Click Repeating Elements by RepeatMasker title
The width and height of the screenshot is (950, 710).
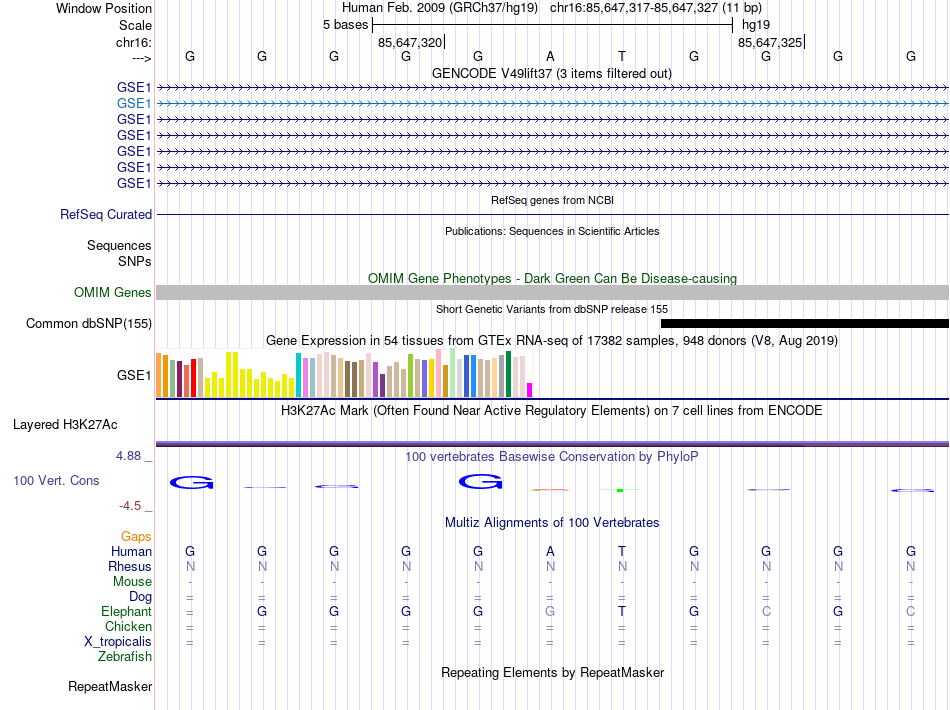coord(552,672)
